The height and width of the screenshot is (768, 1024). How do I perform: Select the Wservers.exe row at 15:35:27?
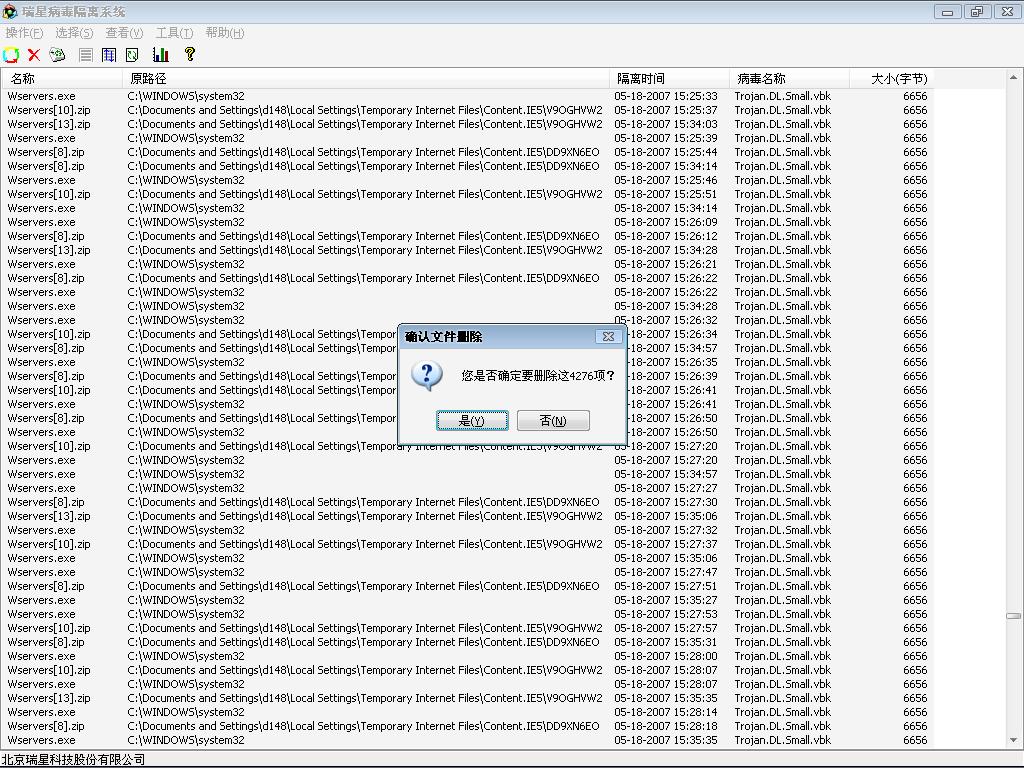click(467, 600)
